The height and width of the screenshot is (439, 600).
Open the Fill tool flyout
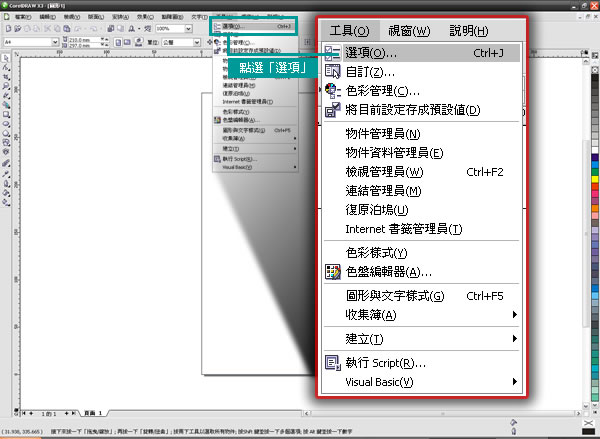click(x=6, y=193)
